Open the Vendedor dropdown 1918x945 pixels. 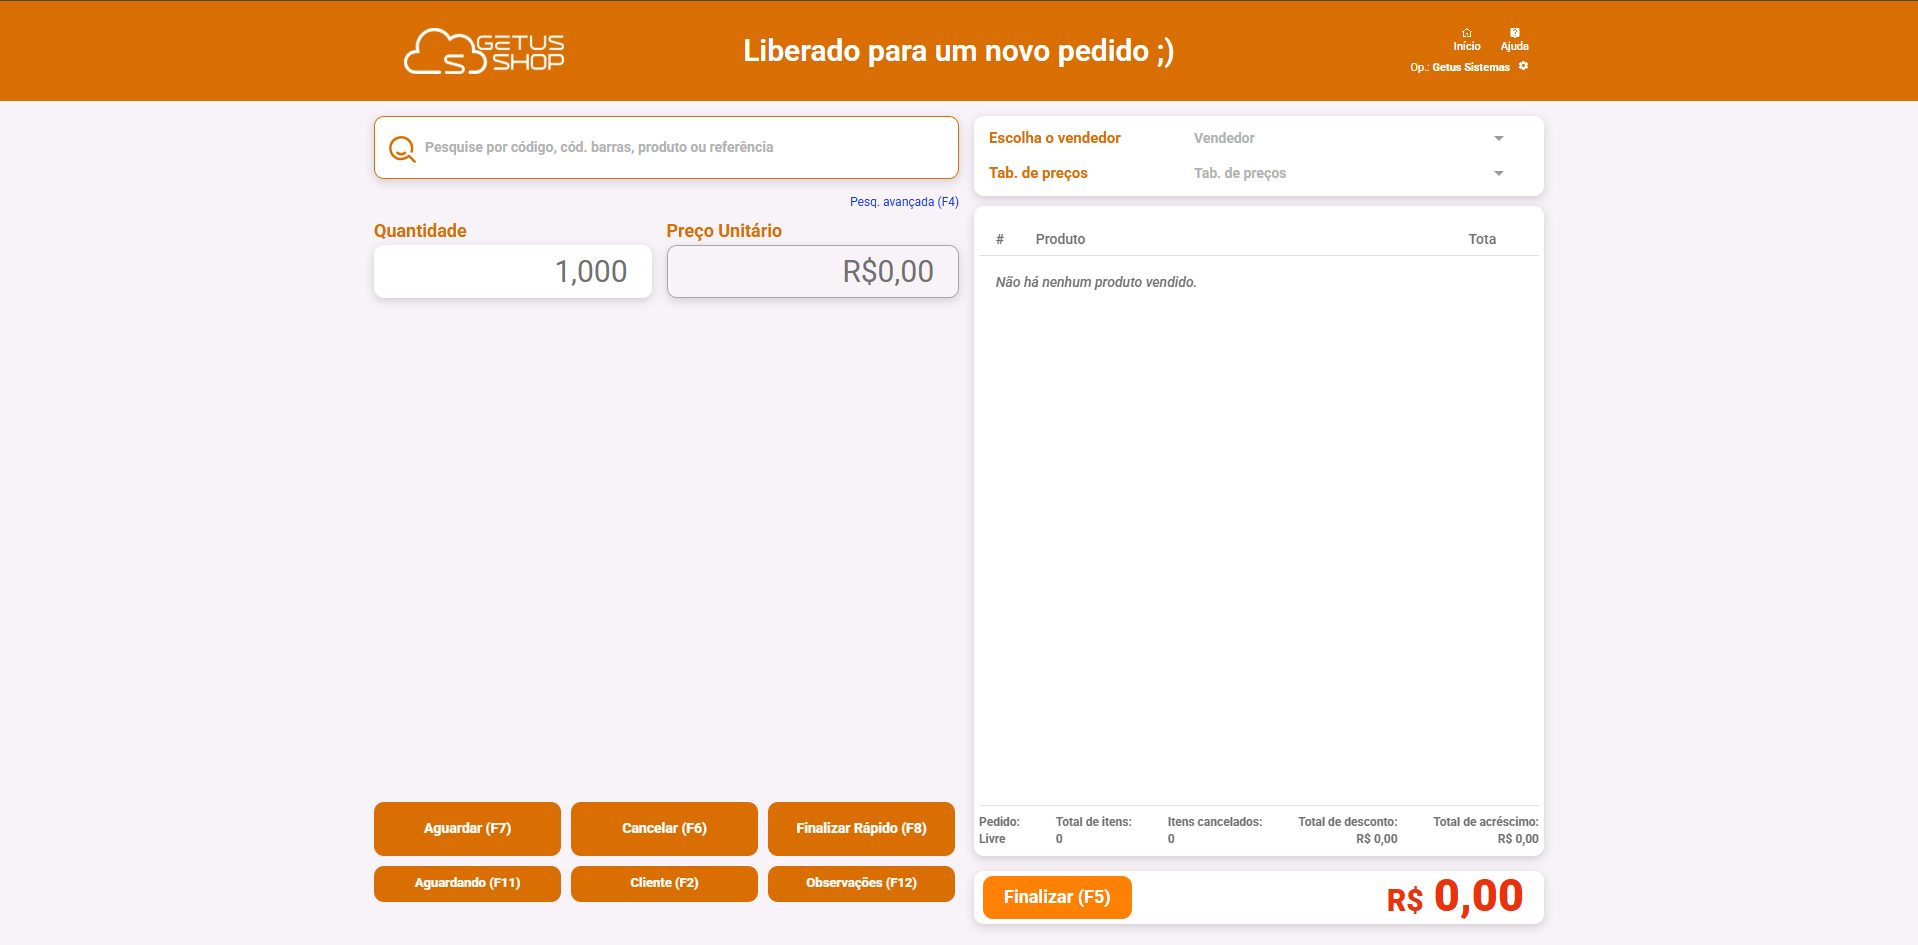point(1349,138)
